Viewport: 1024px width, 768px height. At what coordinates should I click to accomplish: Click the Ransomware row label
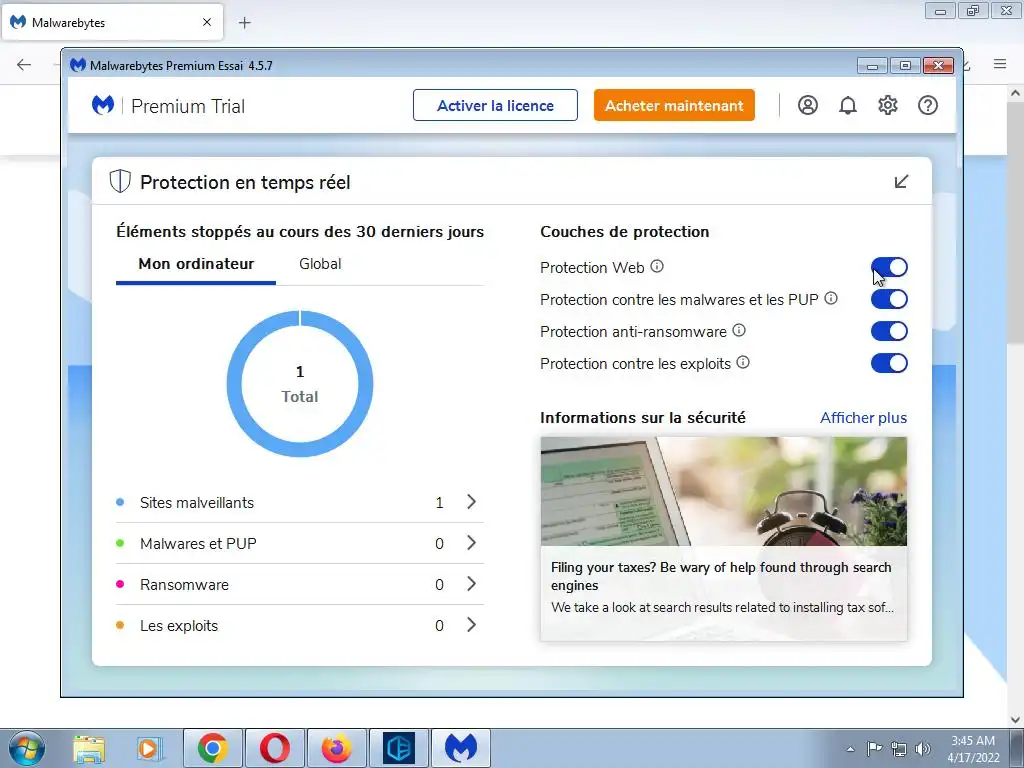click(184, 585)
